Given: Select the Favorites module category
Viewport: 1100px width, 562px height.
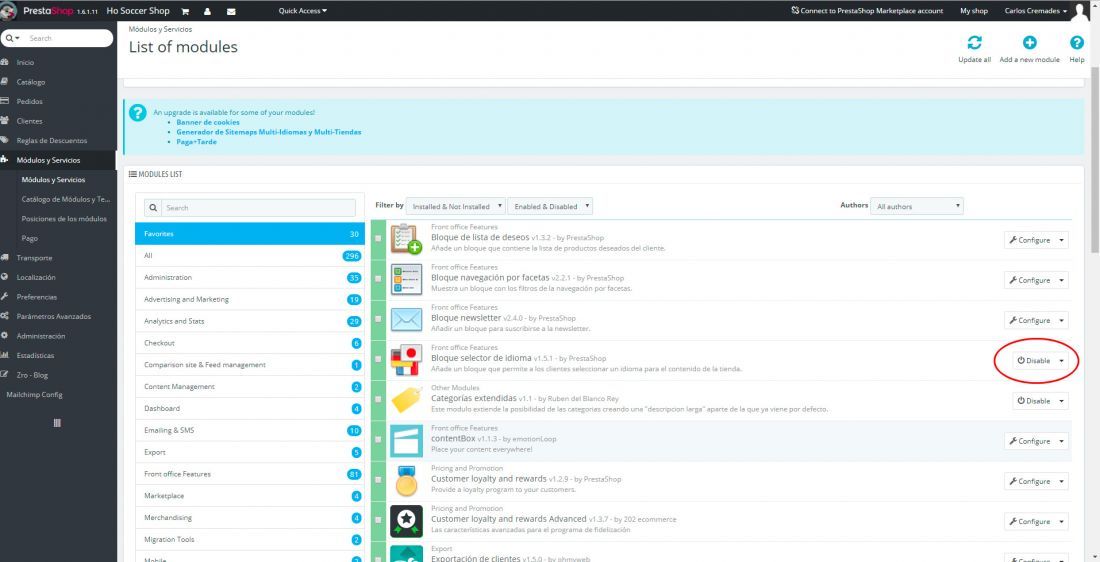Looking at the screenshot, I should [x=250, y=234].
